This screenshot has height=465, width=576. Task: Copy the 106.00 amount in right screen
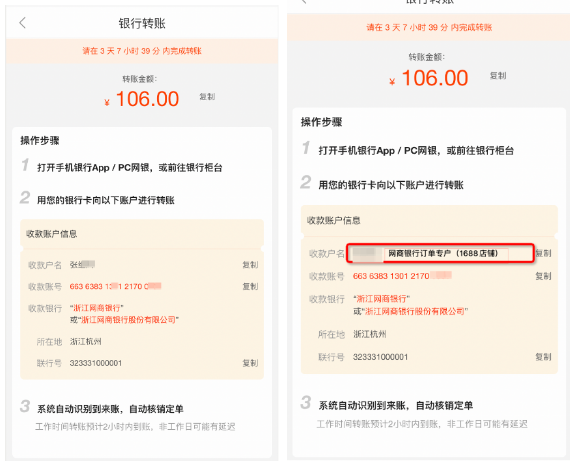(498, 76)
